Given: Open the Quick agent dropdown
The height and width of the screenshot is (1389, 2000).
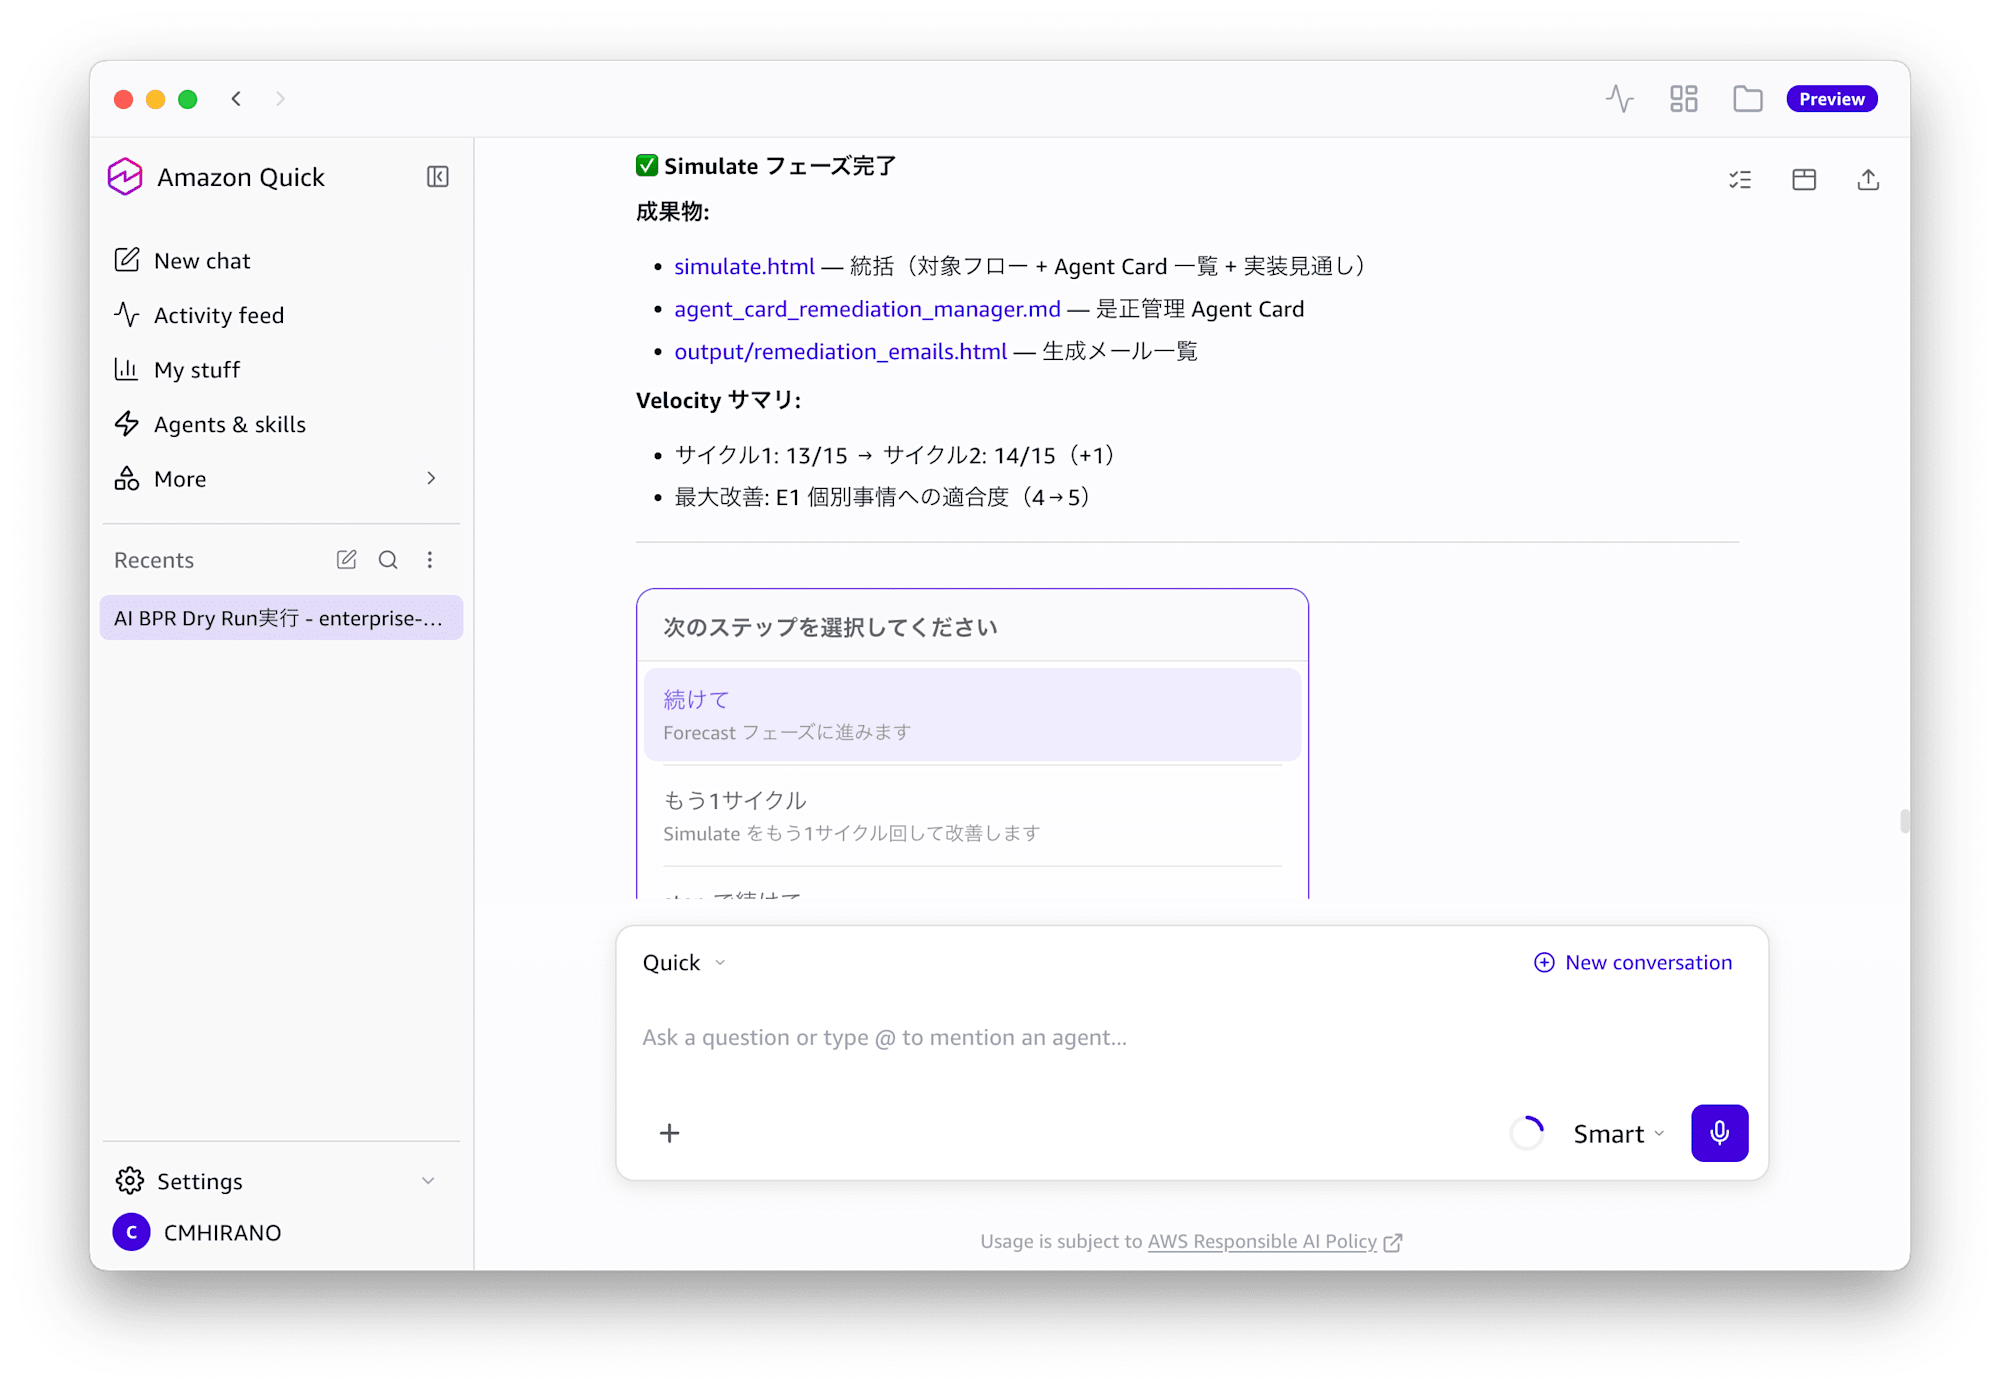Looking at the screenshot, I should coord(684,963).
